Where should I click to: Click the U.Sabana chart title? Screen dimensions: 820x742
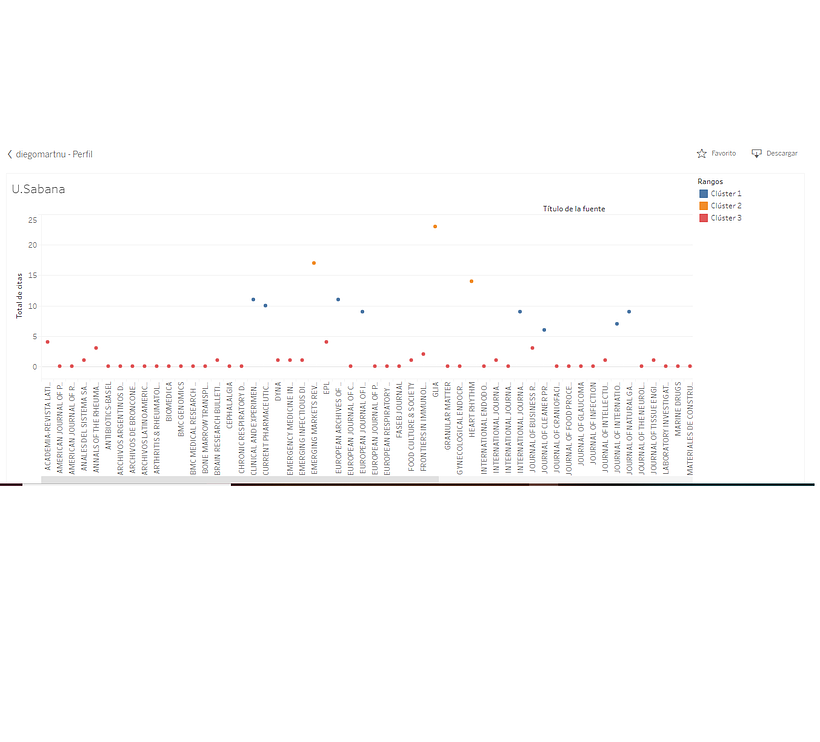coord(38,189)
